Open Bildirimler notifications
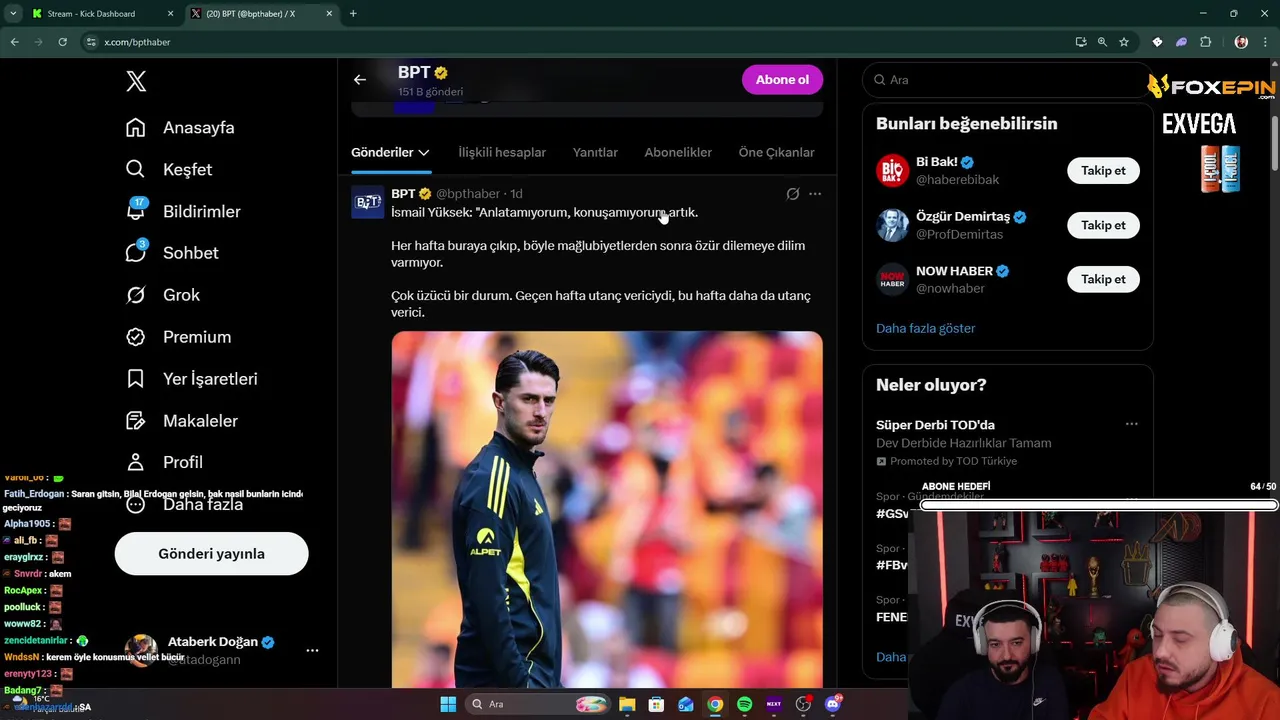1280x720 pixels. click(183, 212)
